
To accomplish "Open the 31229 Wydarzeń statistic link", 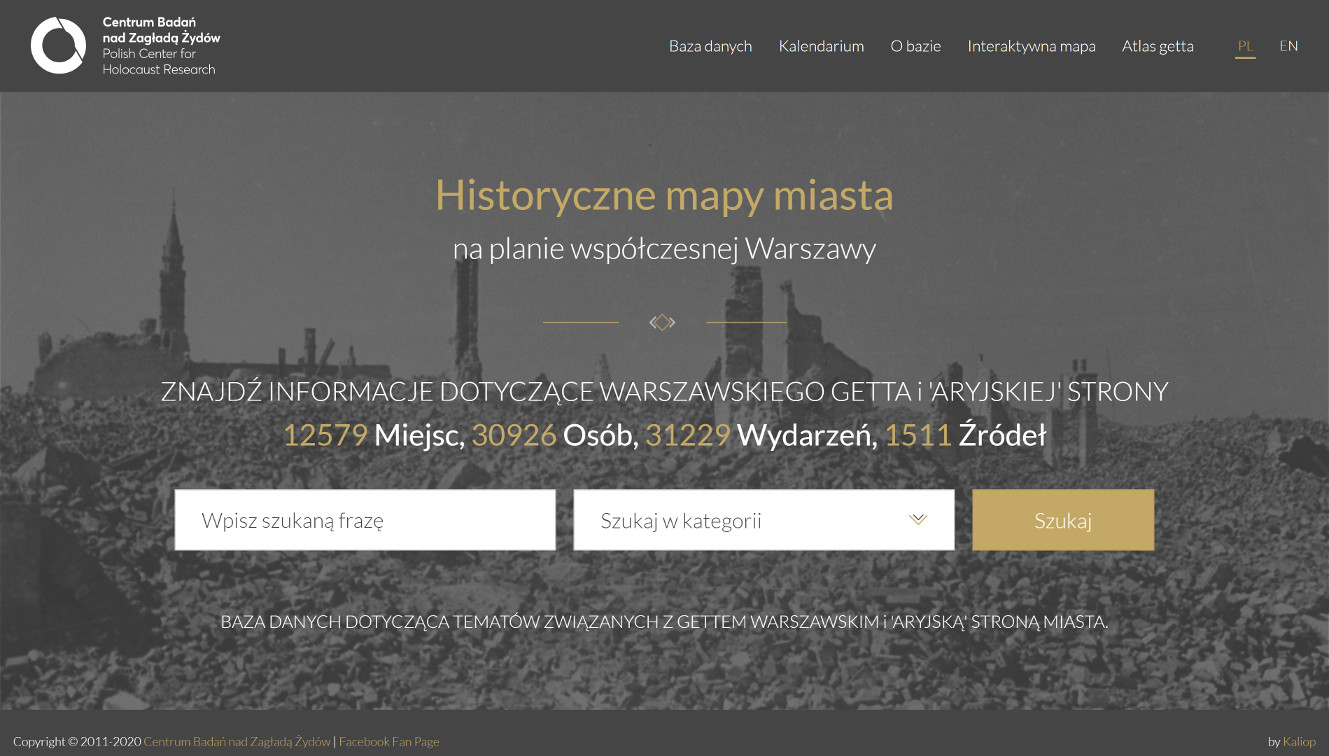I will point(688,434).
